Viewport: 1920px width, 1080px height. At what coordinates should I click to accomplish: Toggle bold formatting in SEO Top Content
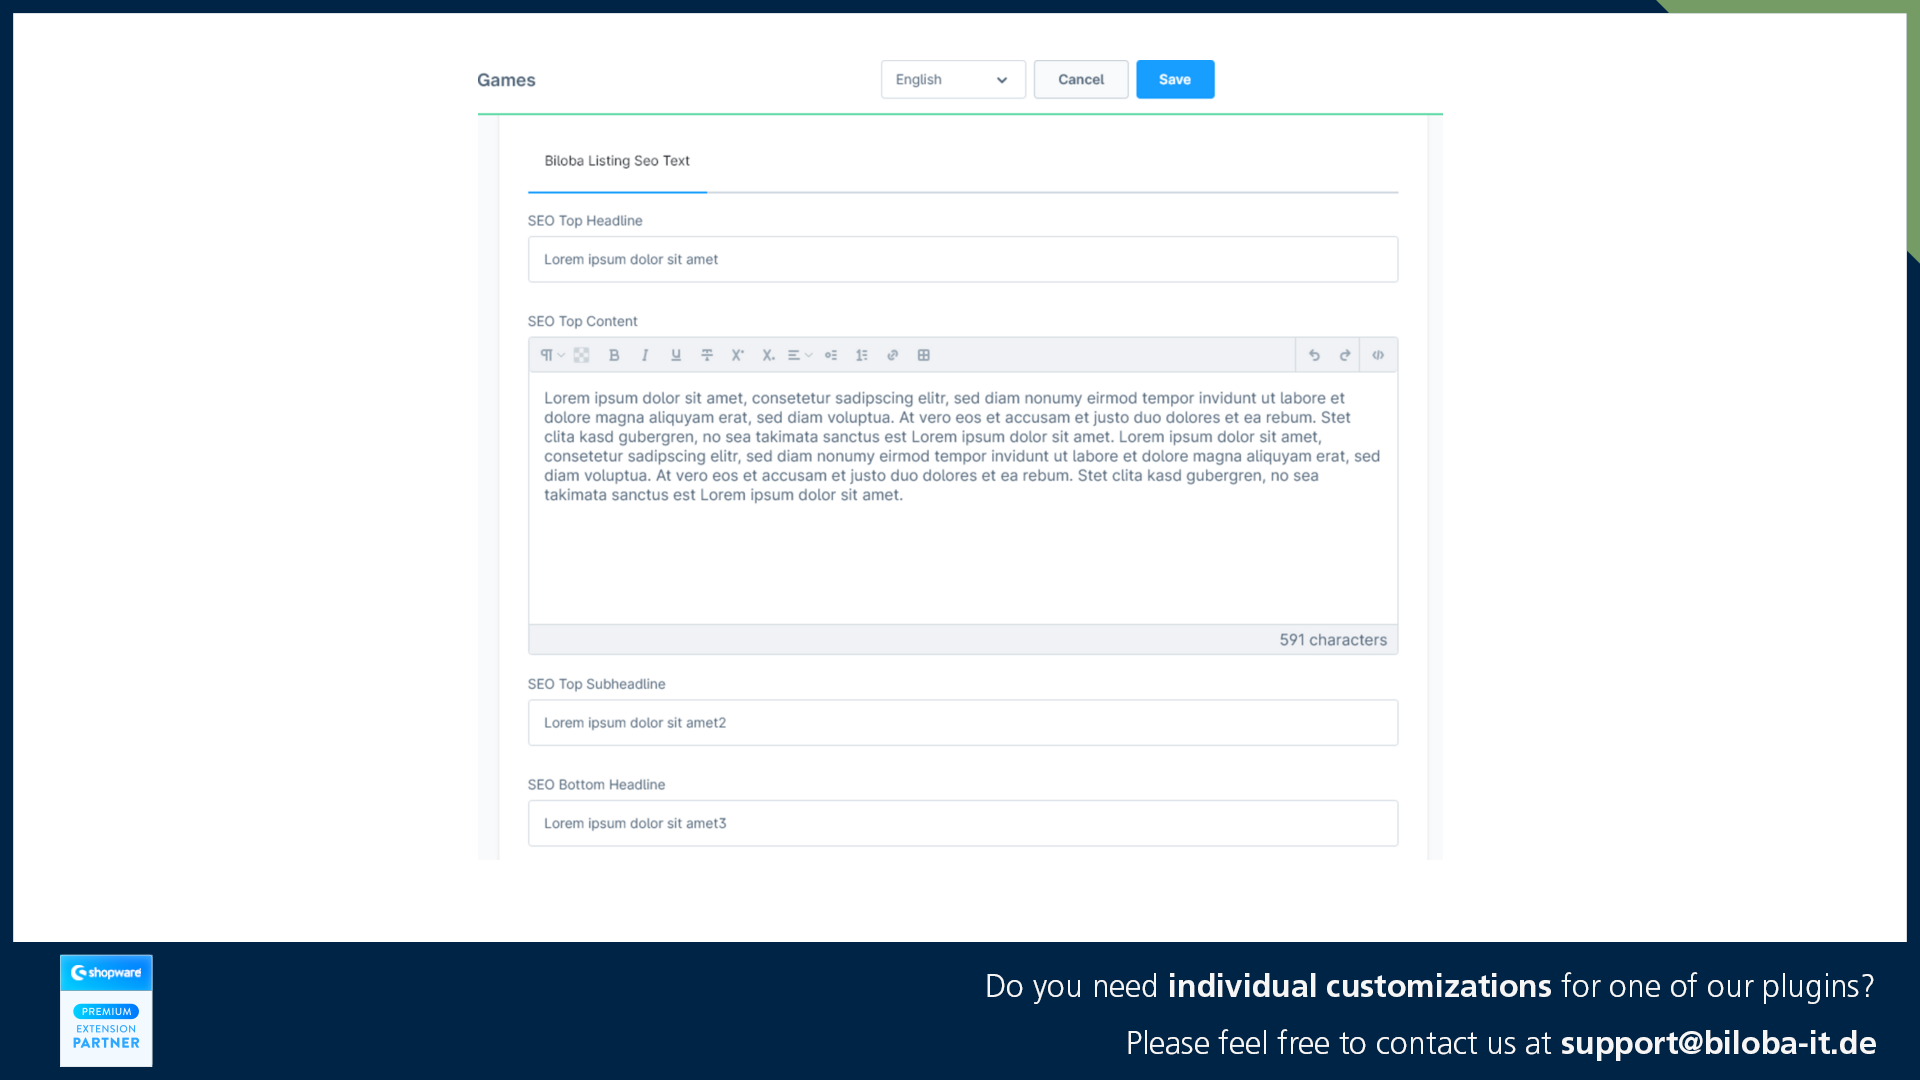[614, 355]
